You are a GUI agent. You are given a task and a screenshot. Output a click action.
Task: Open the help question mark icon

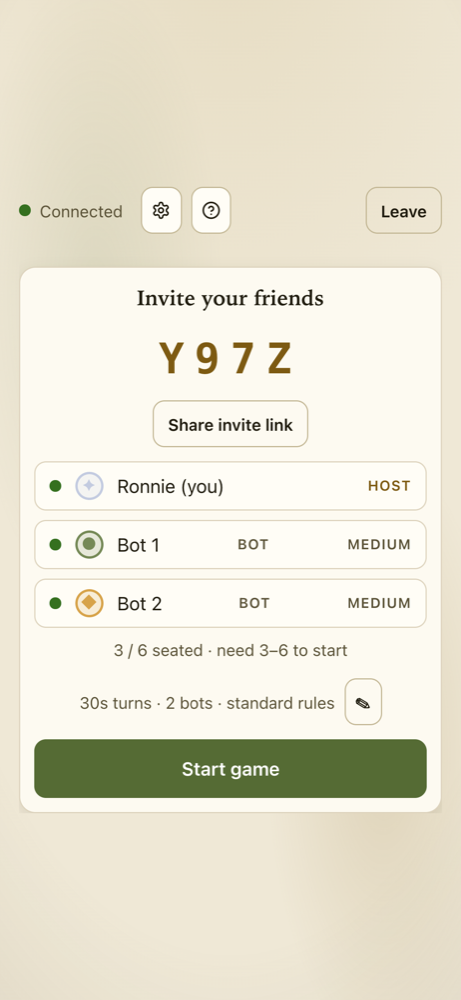point(211,210)
